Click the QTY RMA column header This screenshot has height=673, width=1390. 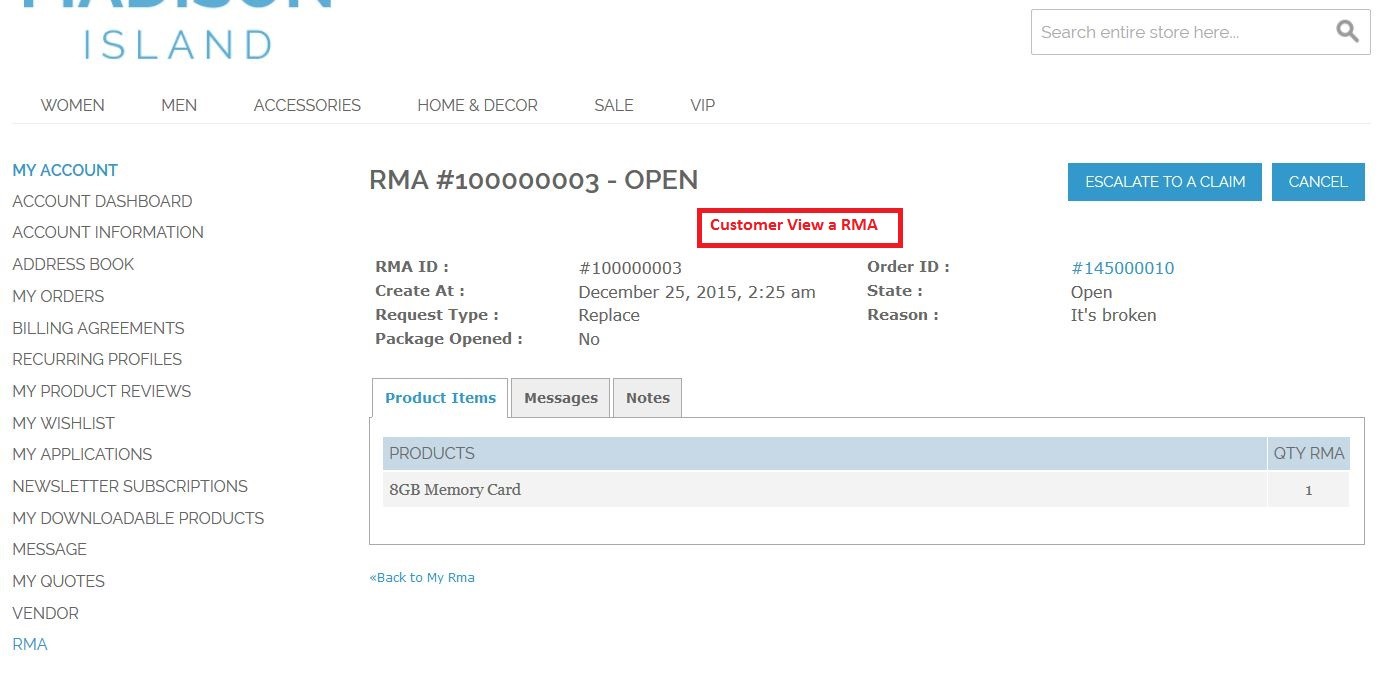(x=1309, y=453)
